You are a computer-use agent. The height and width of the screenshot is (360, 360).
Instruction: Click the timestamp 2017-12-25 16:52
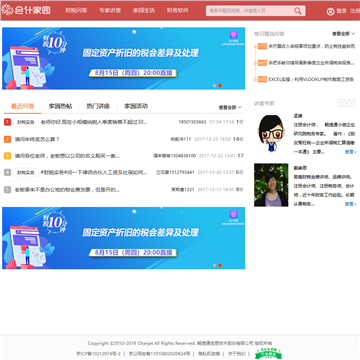(x=212, y=139)
